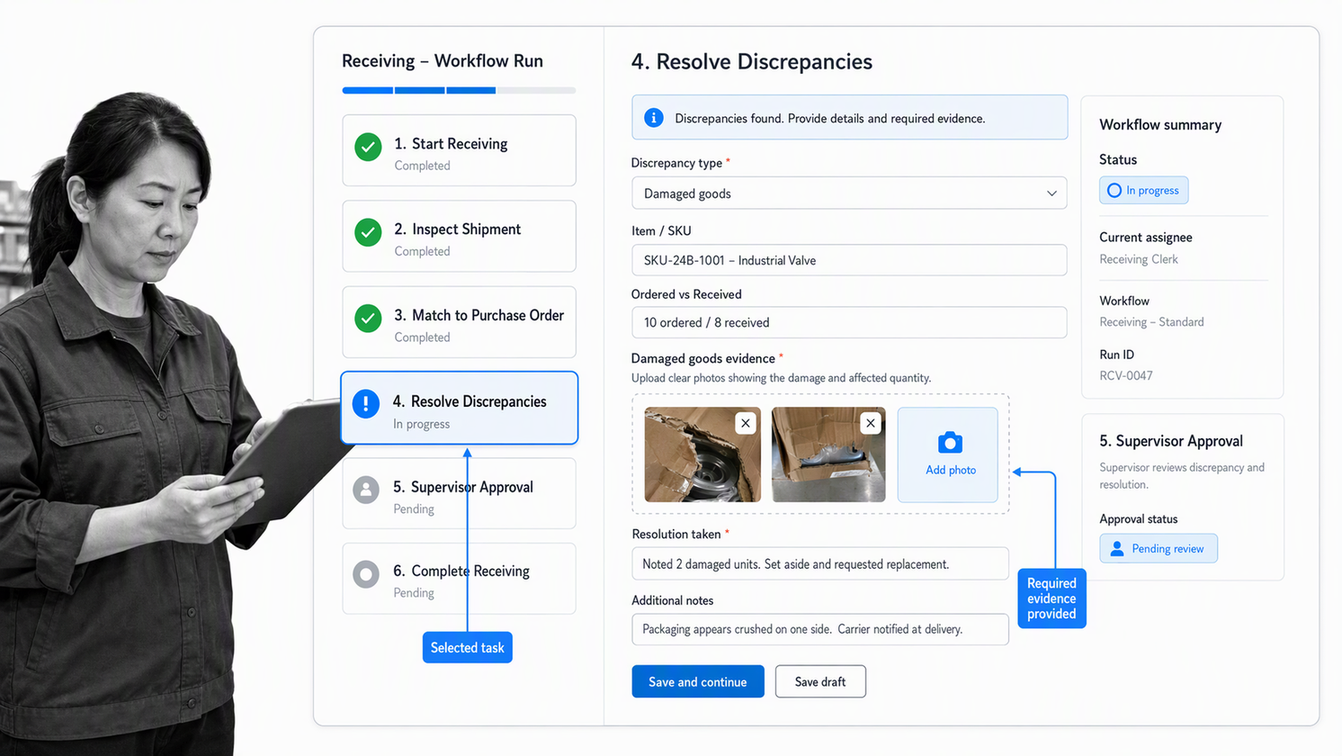Click the Save draft button
This screenshot has height=756, width=1342.
820,681
